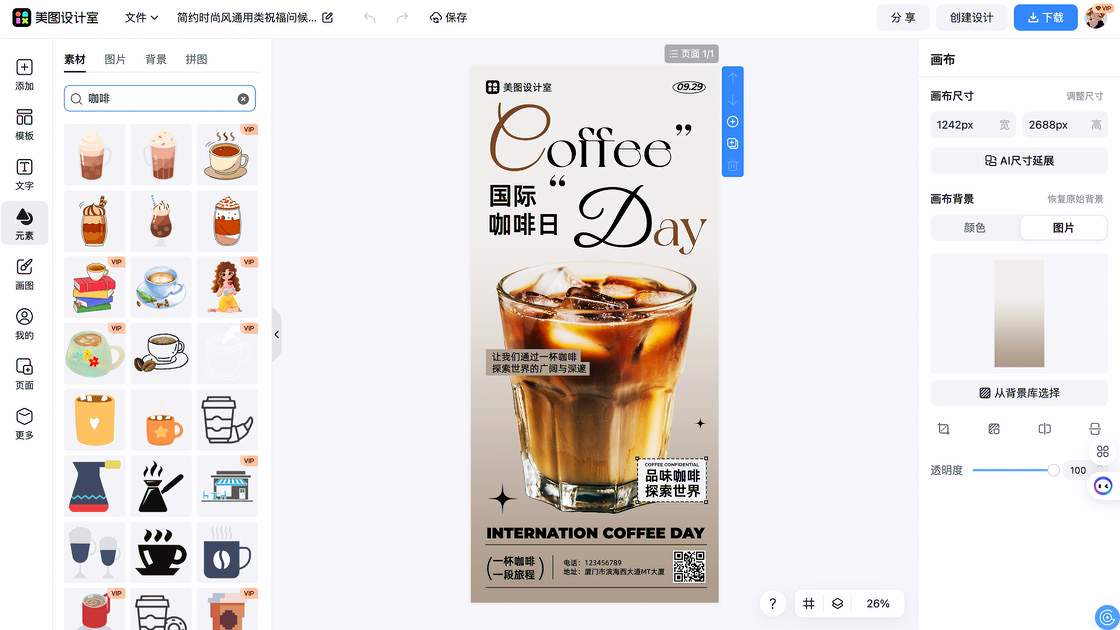Image resolution: width=1120 pixels, height=630 pixels.
Task: Click the undo arrow in top bar
Action: 370,18
